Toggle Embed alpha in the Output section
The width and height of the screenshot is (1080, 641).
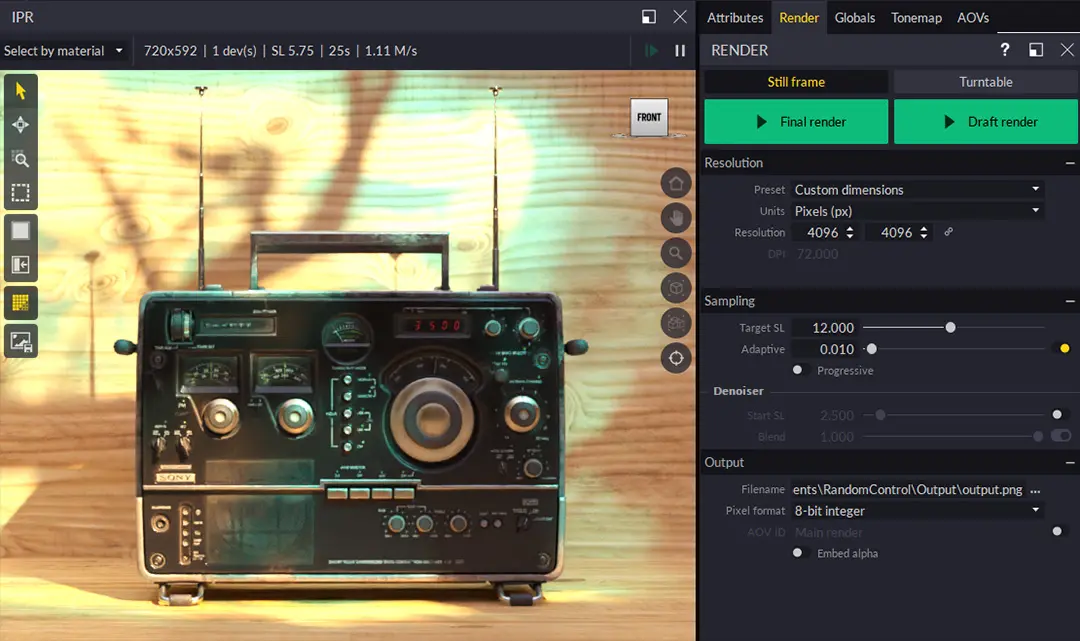797,553
